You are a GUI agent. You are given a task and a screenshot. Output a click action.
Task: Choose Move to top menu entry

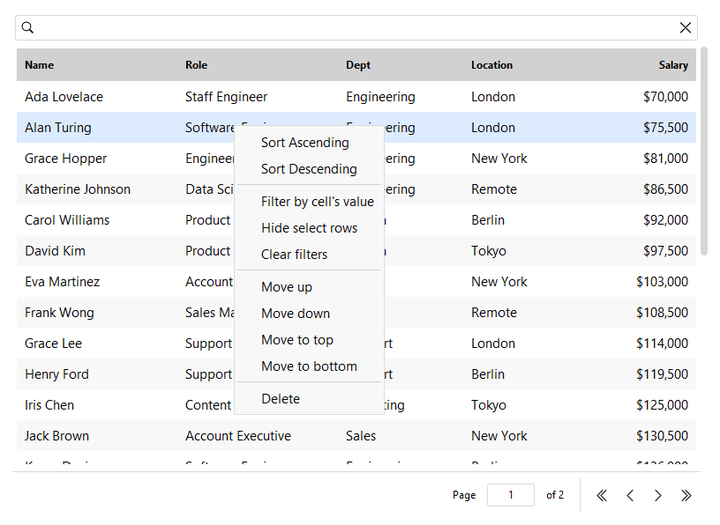(309, 340)
